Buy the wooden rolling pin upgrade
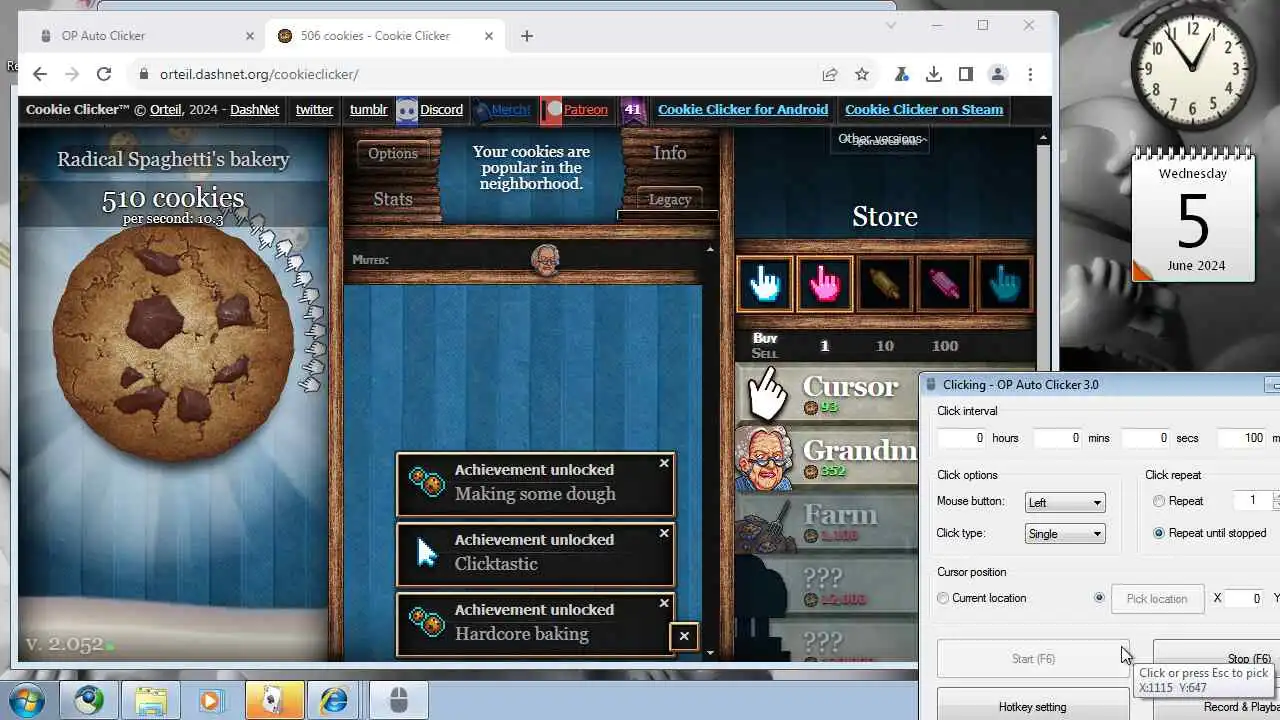Viewport: 1280px width, 720px height. click(x=885, y=284)
